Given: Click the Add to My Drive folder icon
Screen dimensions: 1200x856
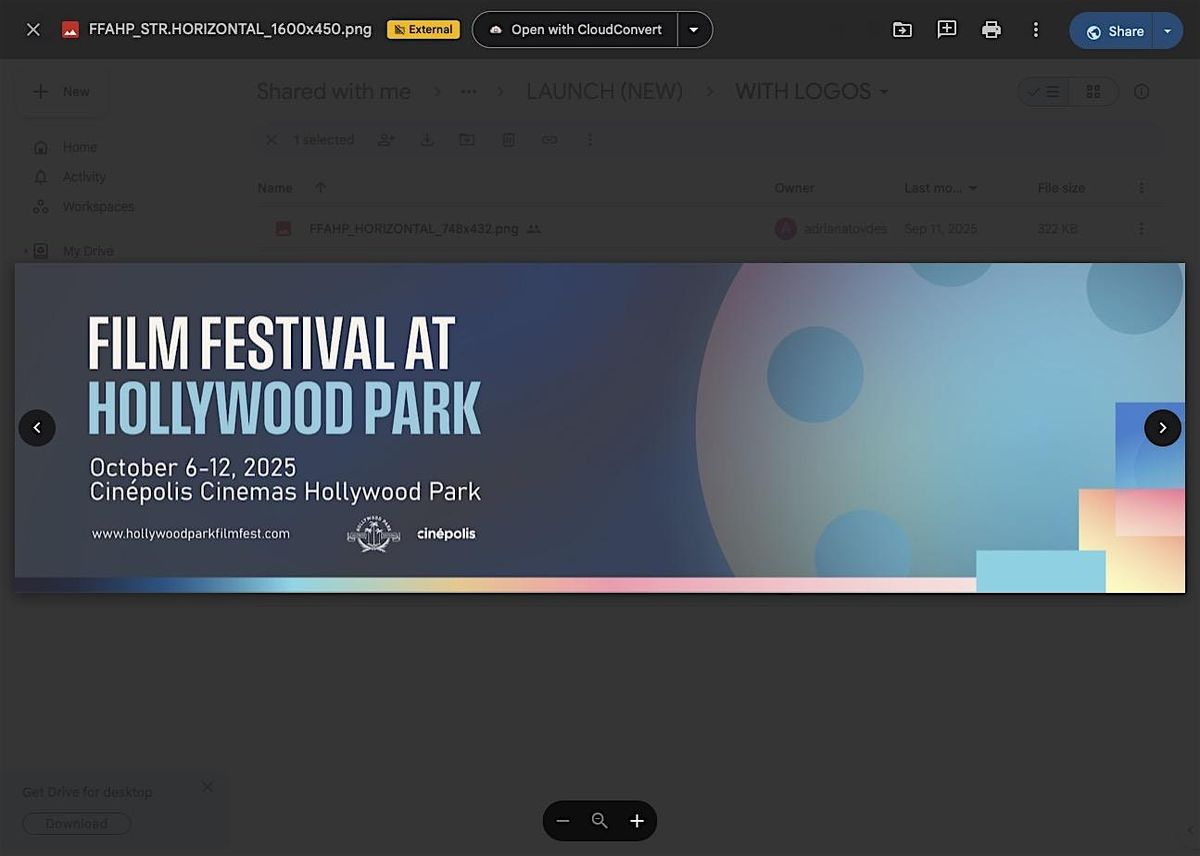Looking at the screenshot, I should click(x=902, y=30).
